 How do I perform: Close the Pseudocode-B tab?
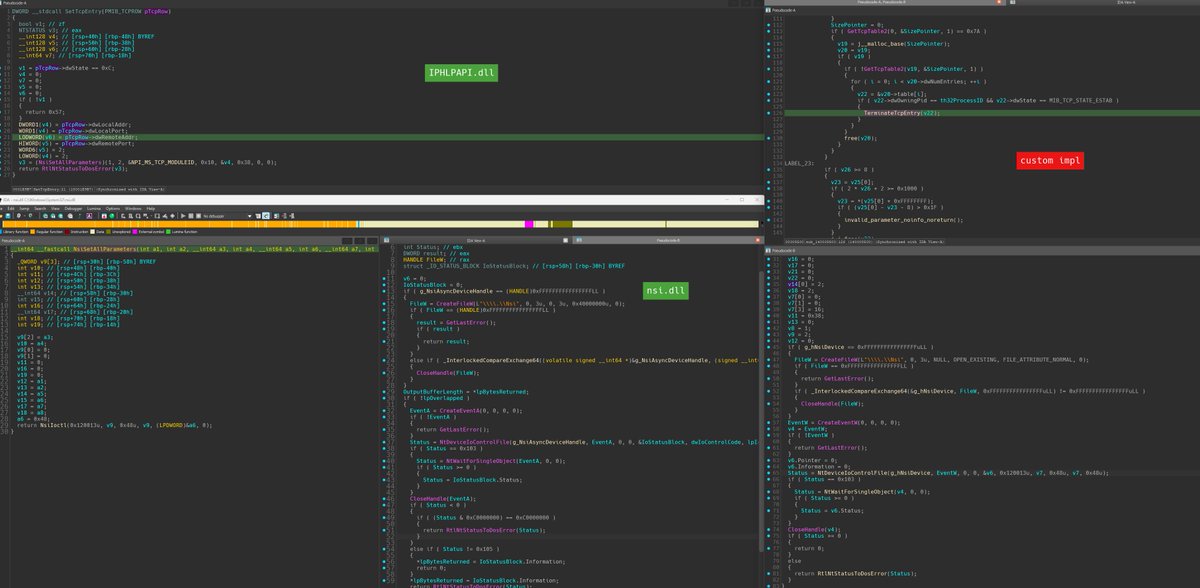(757, 240)
